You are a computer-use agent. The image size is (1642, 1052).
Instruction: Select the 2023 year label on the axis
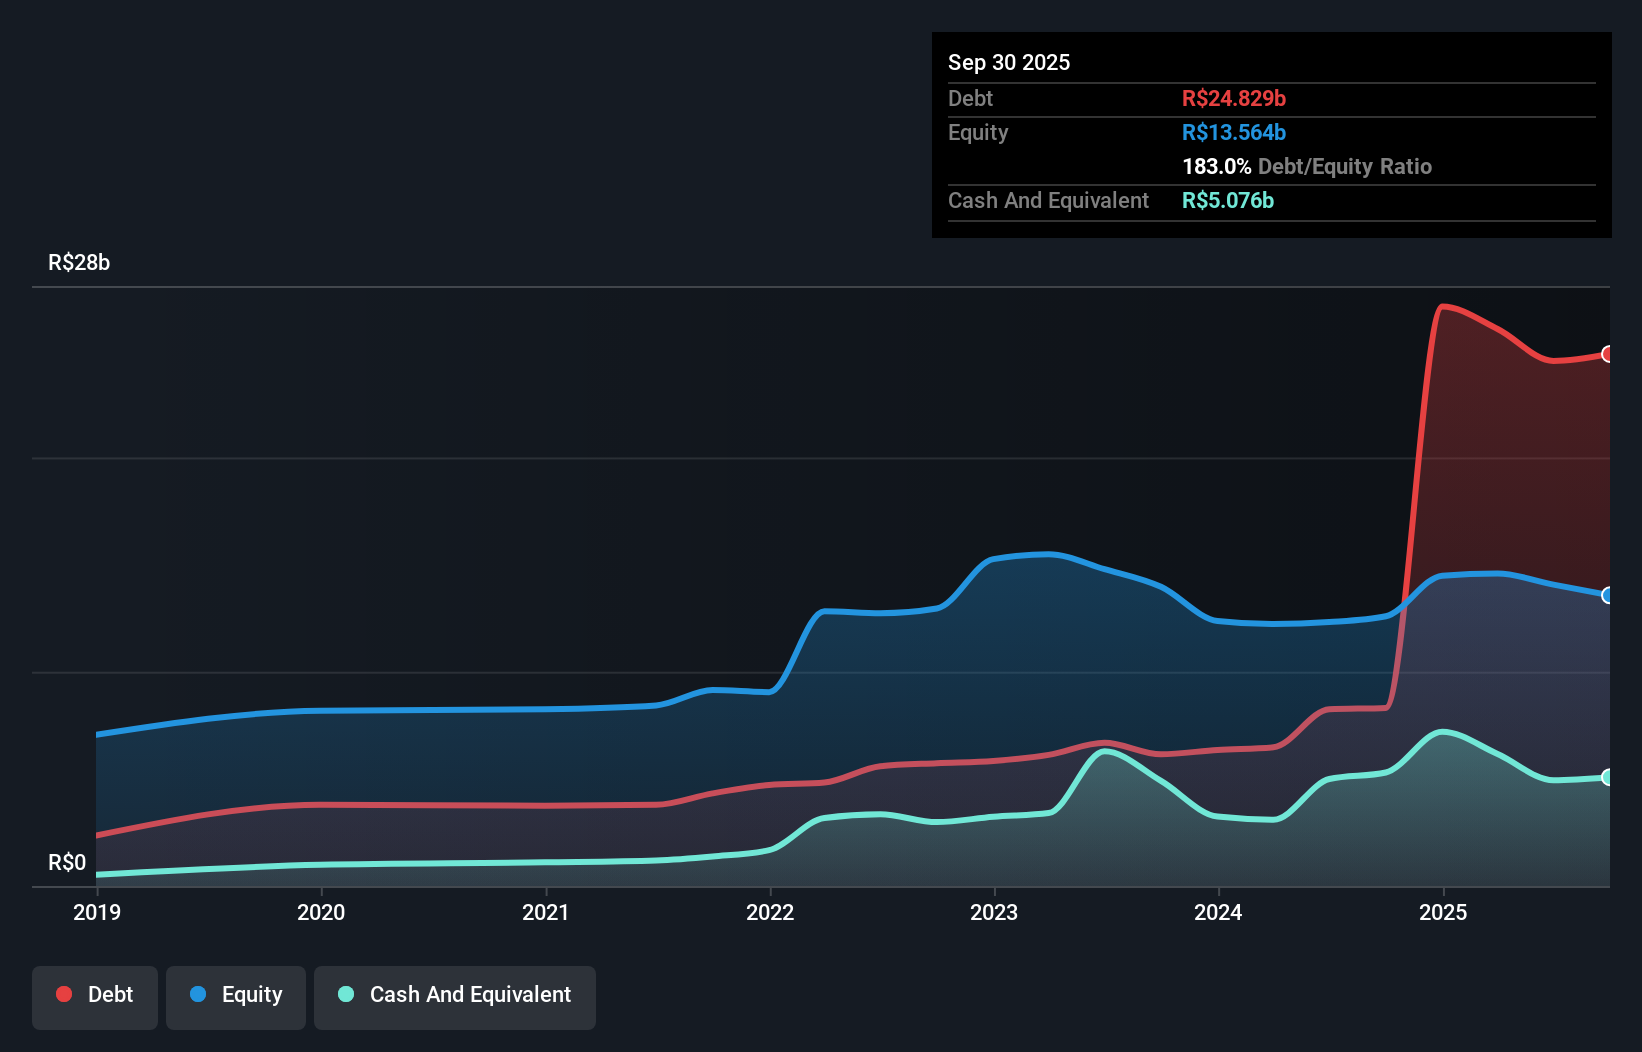(993, 912)
